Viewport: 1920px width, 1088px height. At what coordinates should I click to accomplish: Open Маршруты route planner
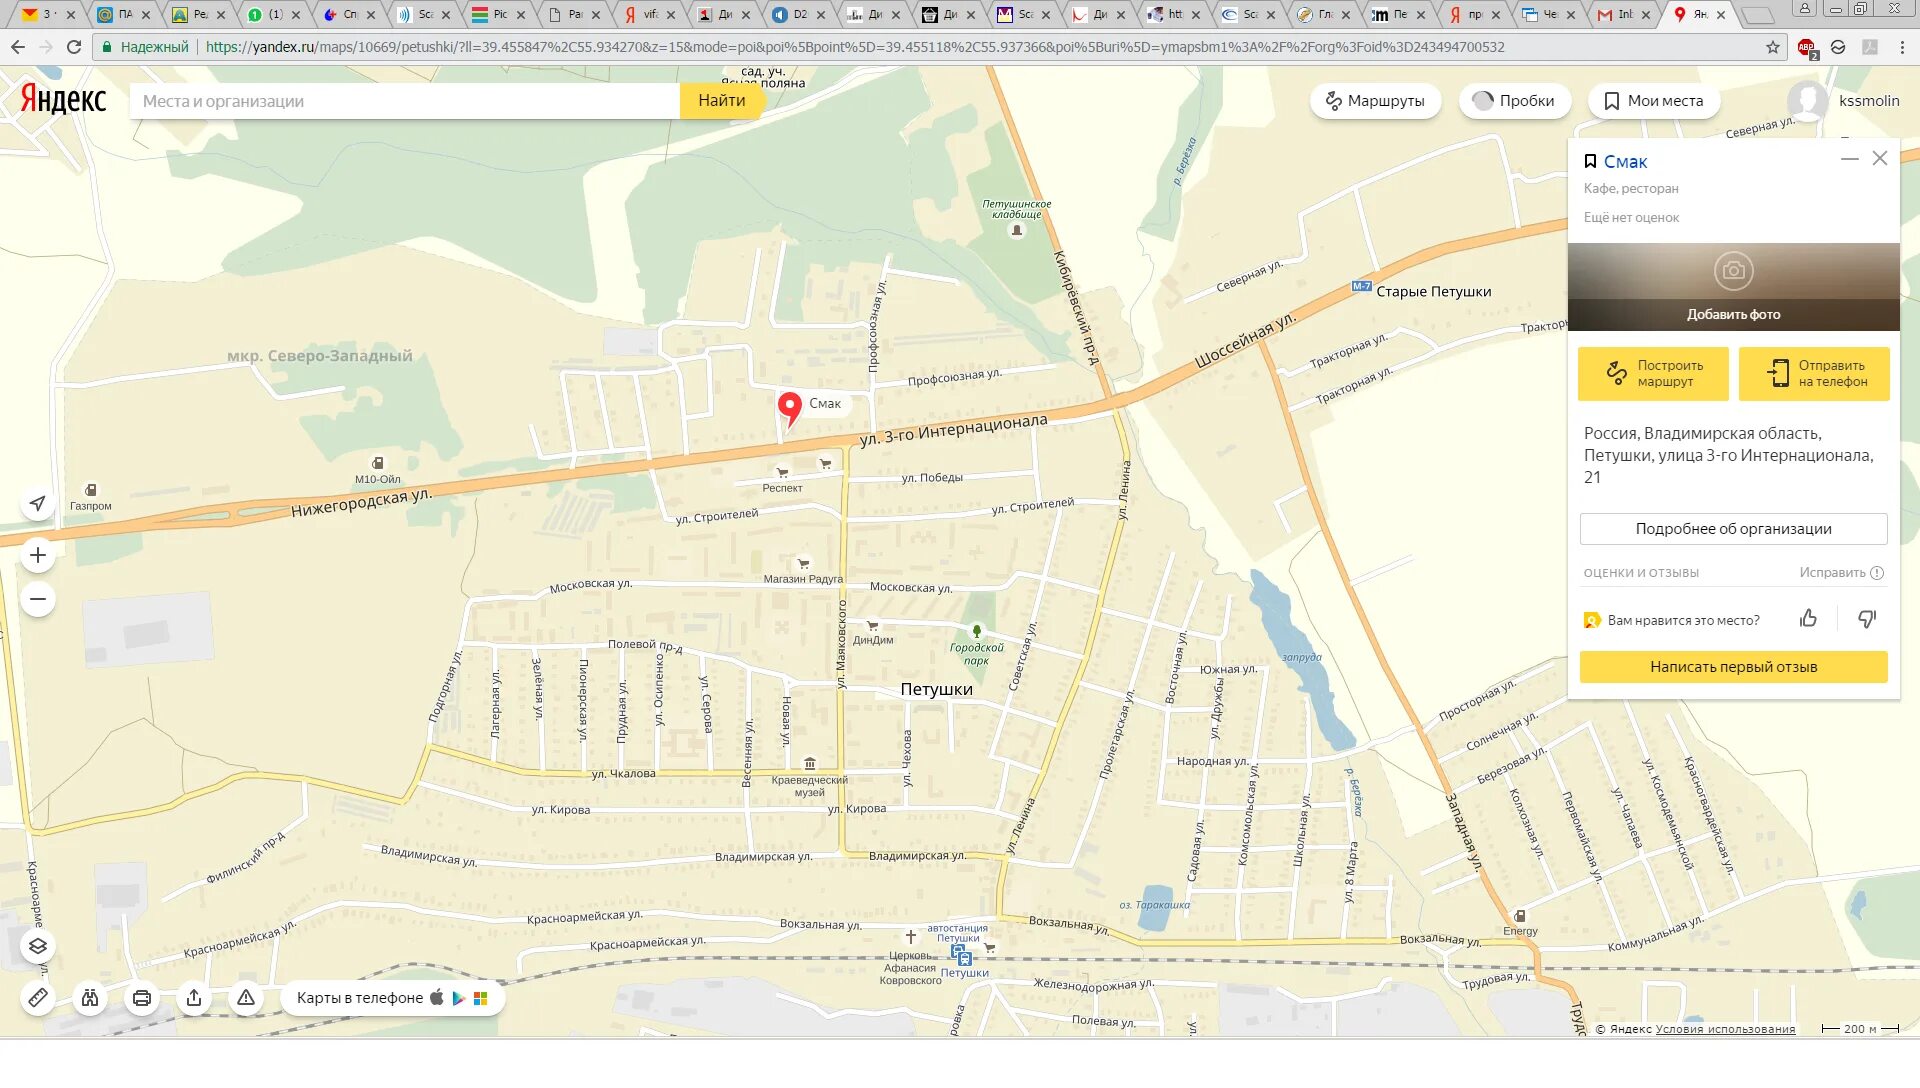coord(1375,101)
